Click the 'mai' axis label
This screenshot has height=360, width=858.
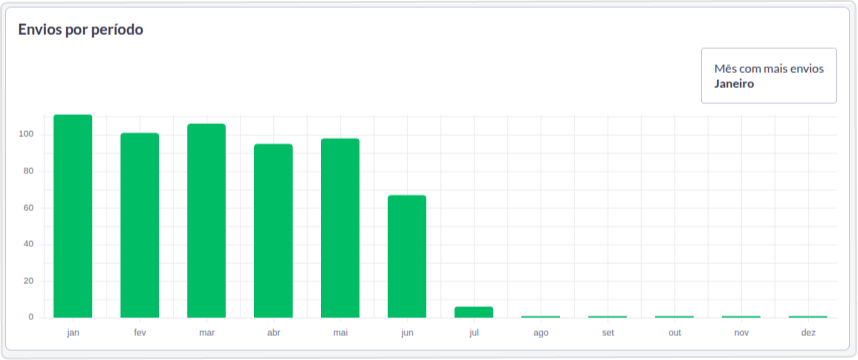pyautogui.click(x=340, y=333)
